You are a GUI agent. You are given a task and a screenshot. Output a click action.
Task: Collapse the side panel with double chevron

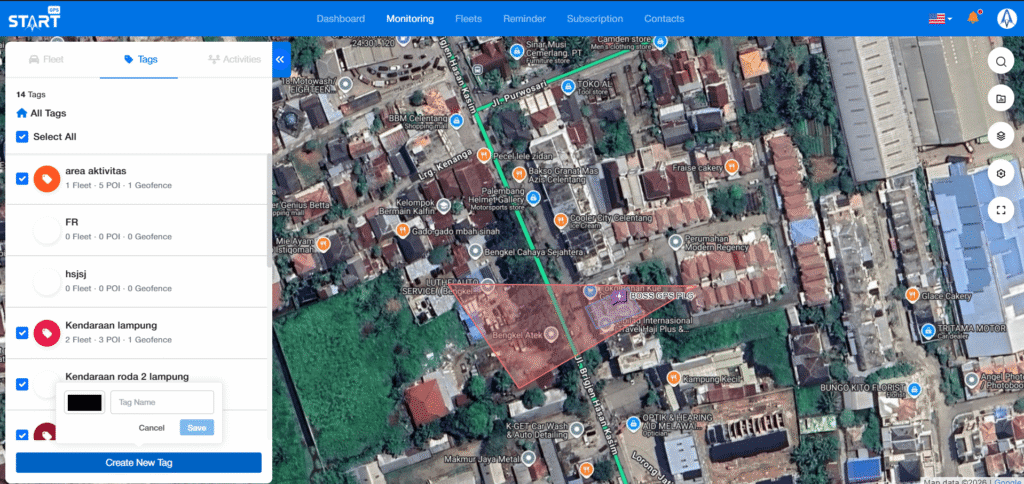pyautogui.click(x=281, y=60)
